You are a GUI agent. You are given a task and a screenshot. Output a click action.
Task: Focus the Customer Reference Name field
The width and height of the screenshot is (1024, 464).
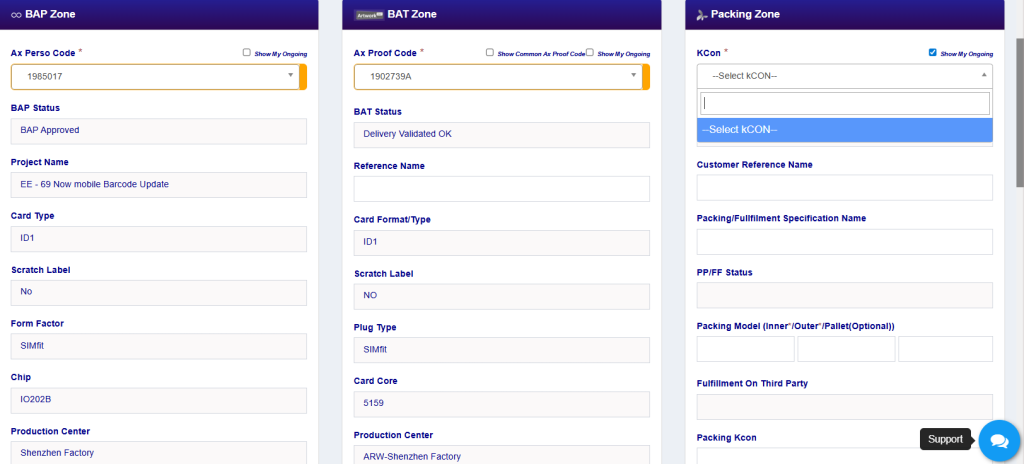point(844,188)
